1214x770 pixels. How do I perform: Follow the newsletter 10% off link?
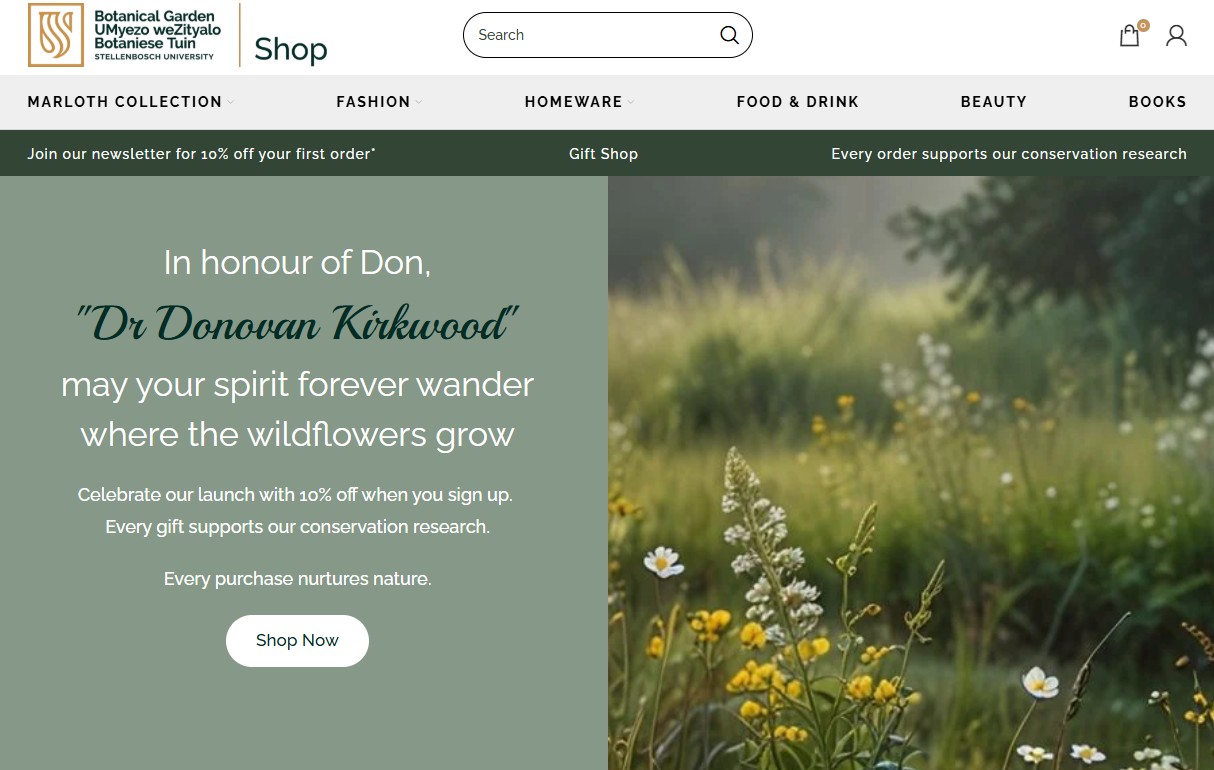(x=201, y=154)
